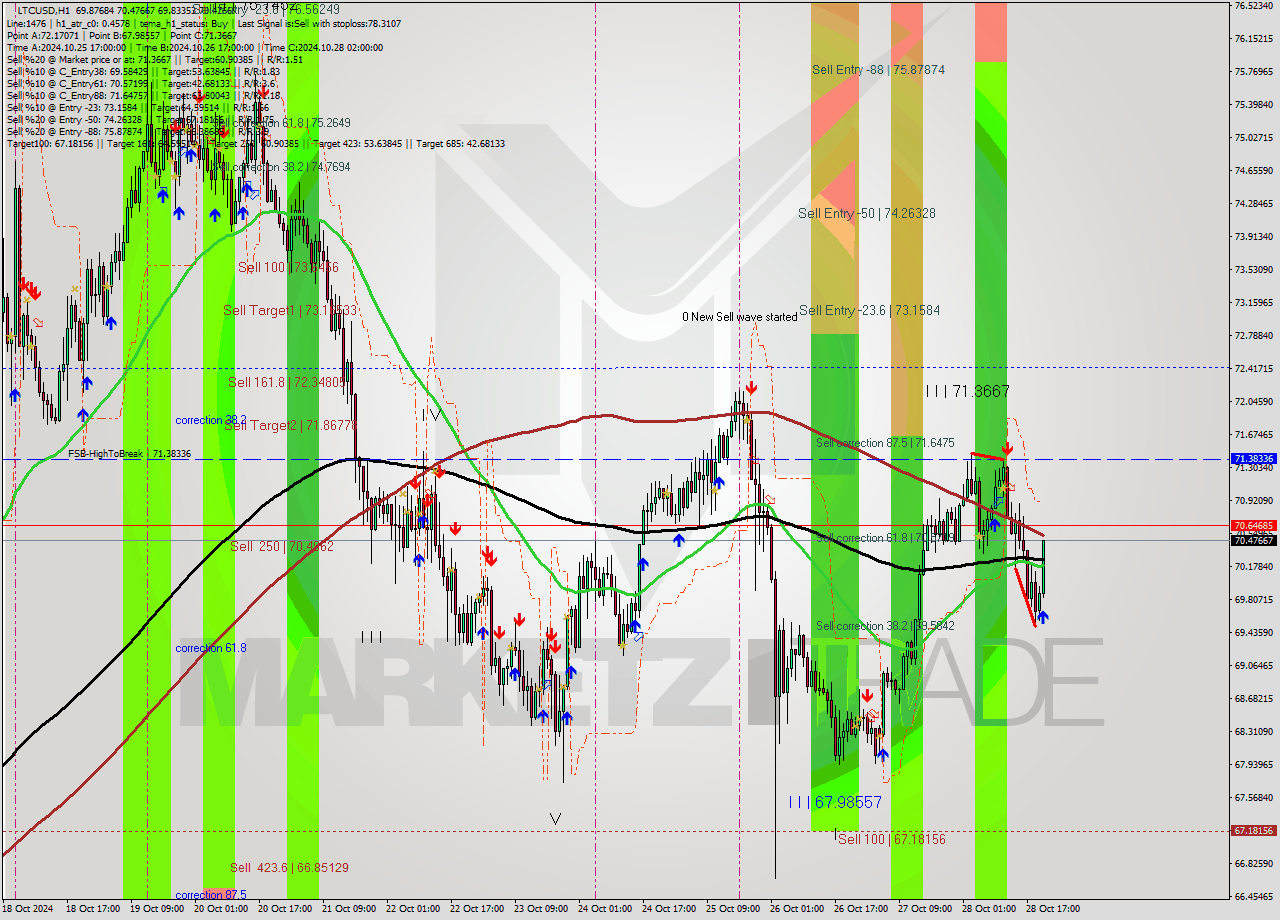This screenshot has height=920, width=1280.
Task: Click the 'Point A:72.17071' info text
Action: 43,35
